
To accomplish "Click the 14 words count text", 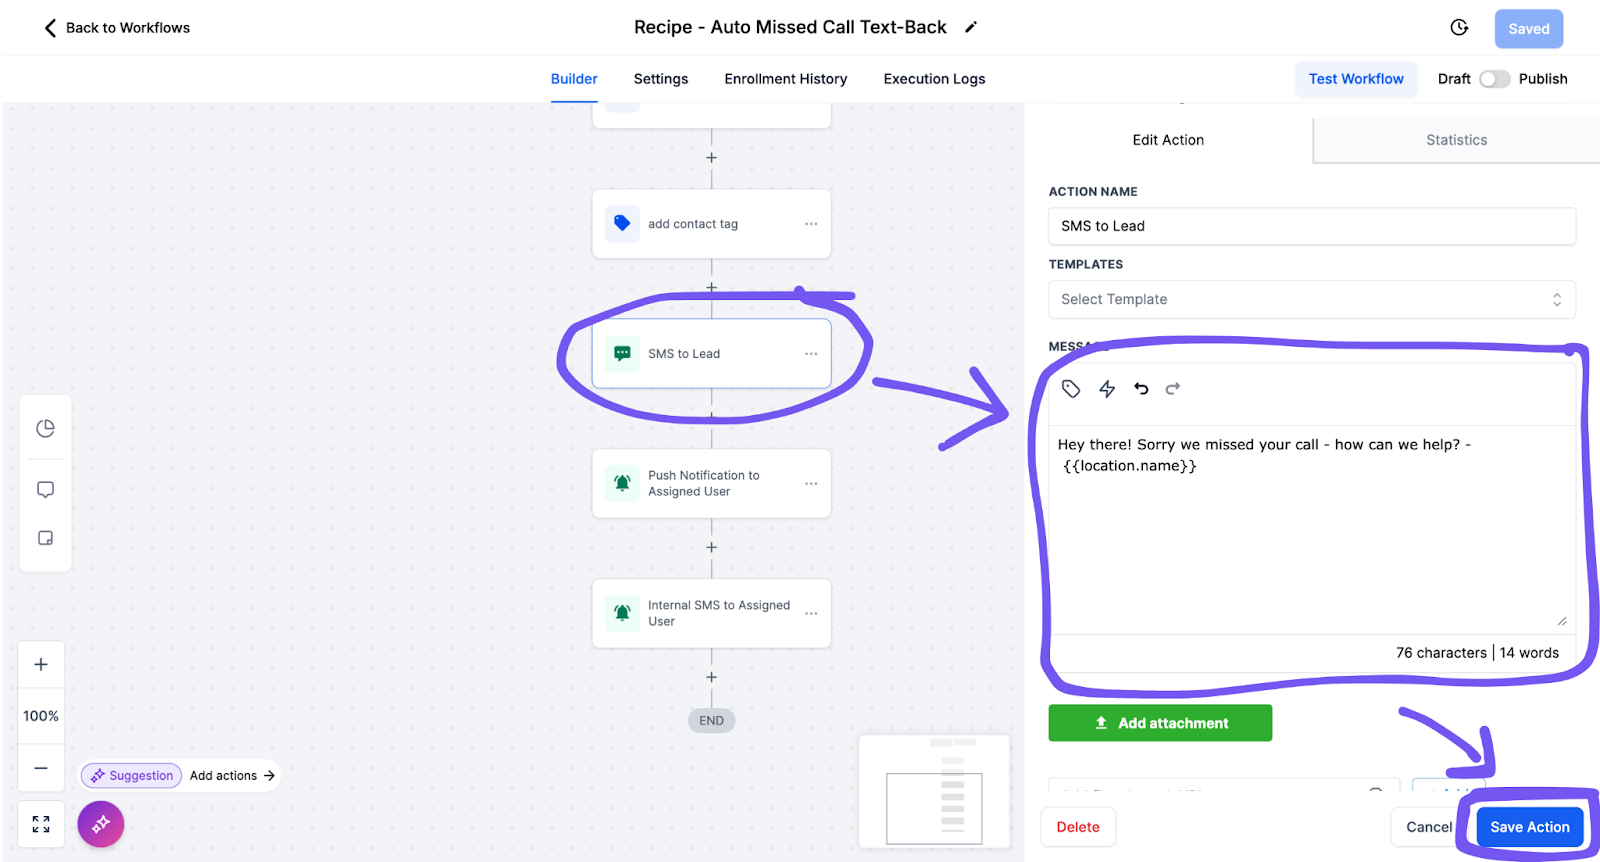I will 1529,653.
